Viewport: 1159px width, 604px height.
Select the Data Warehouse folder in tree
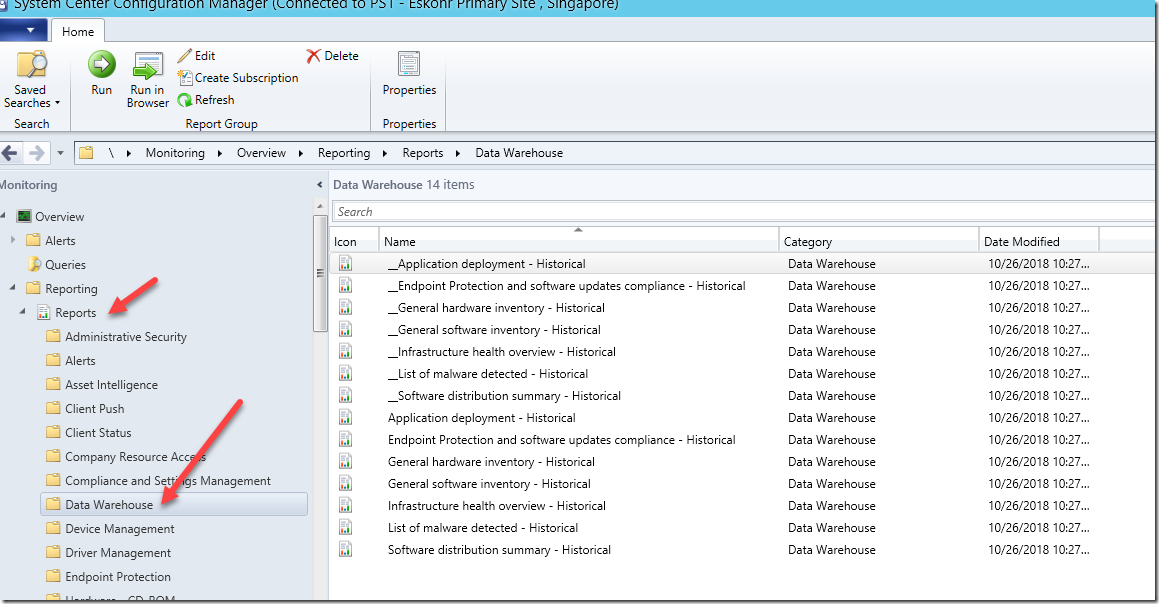[174, 504]
